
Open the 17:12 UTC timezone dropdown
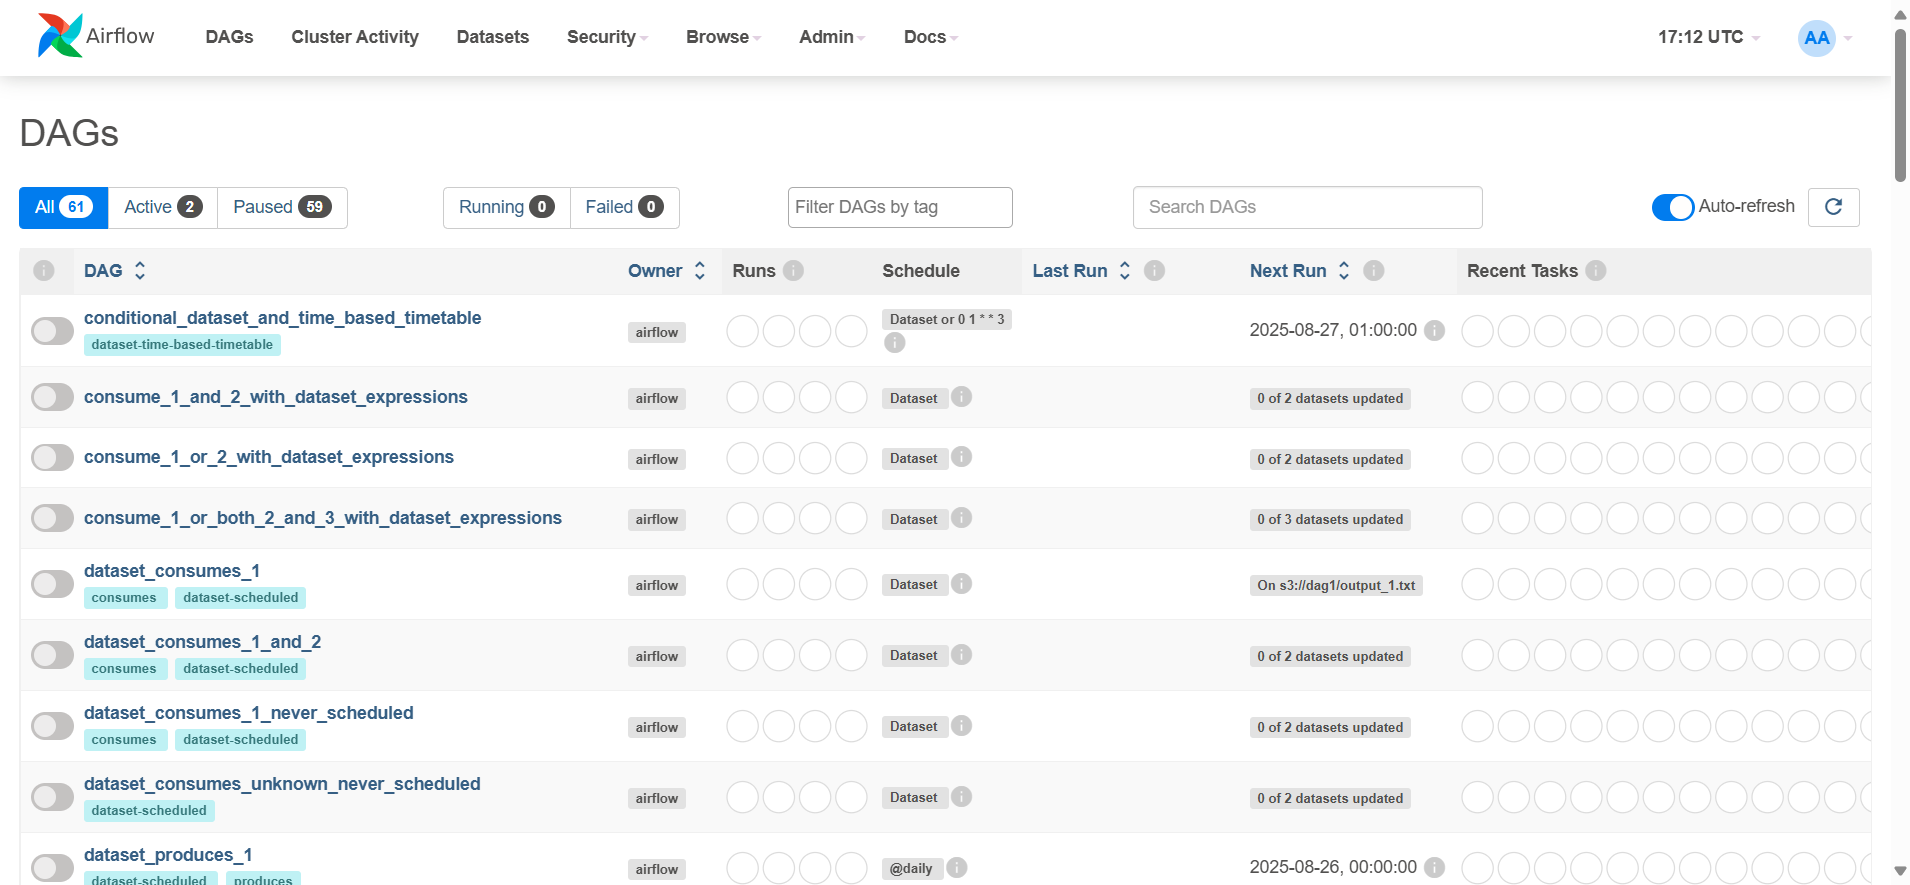pos(1708,37)
